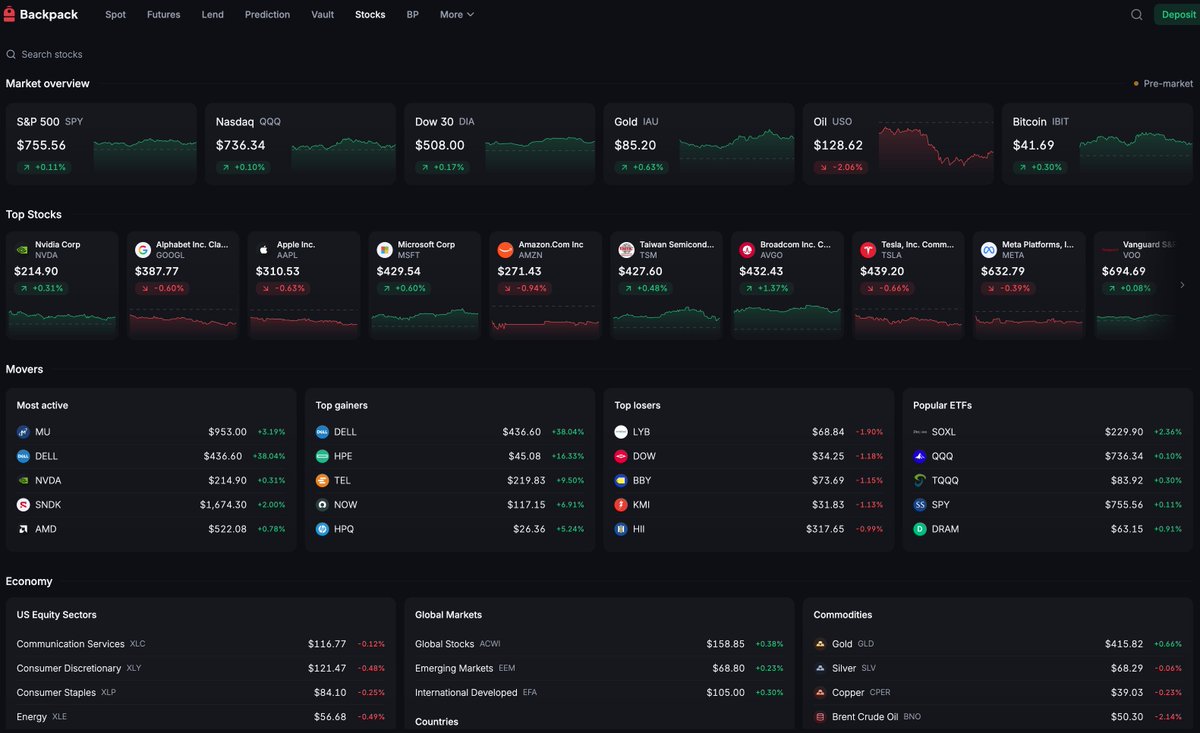Click the TQQQ icon in Popular ETFs

tap(920, 480)
